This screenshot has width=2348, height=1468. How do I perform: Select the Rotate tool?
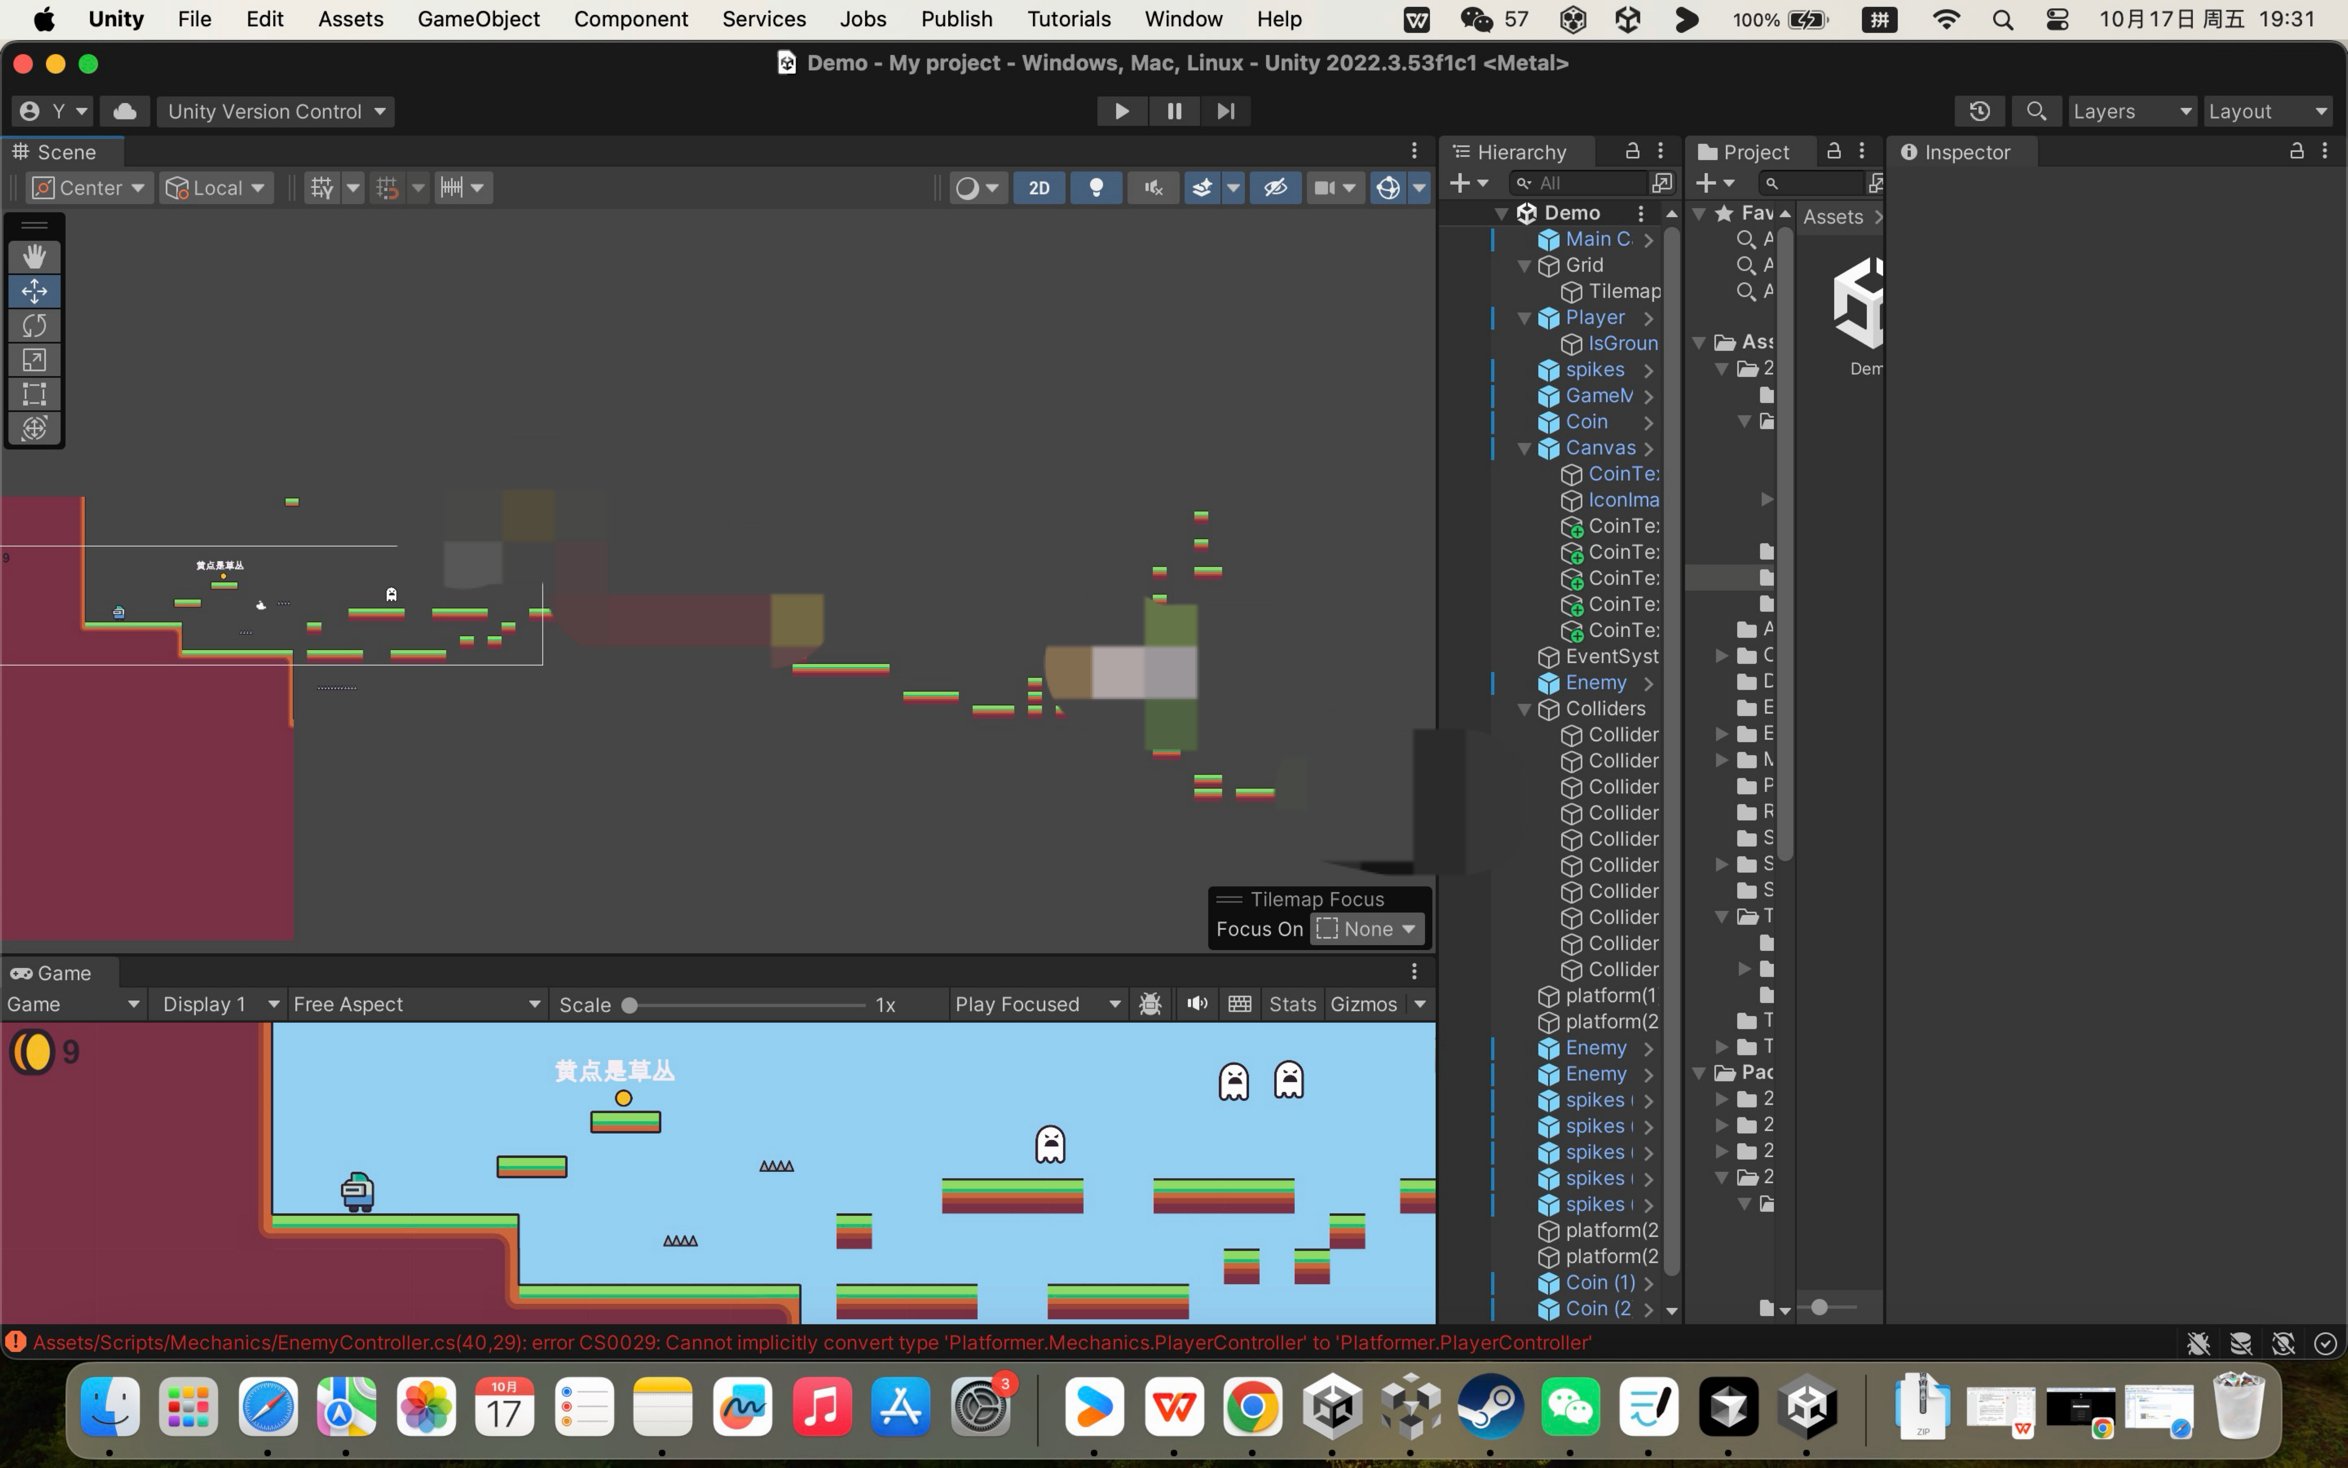(34, 325)
